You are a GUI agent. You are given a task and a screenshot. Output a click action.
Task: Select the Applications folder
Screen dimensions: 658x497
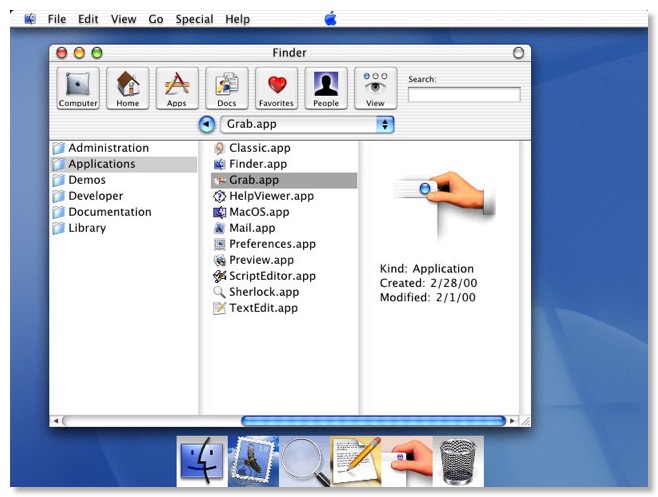124,164
